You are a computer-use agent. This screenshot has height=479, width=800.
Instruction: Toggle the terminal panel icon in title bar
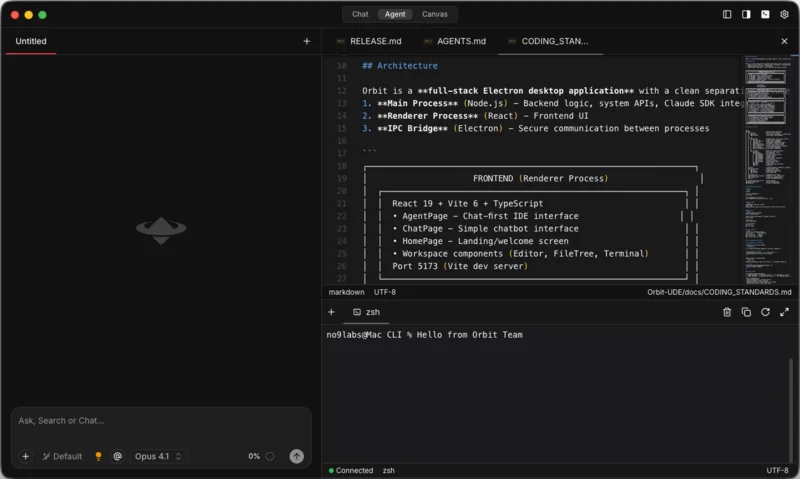pyautogui.click(x=765, y=14)
